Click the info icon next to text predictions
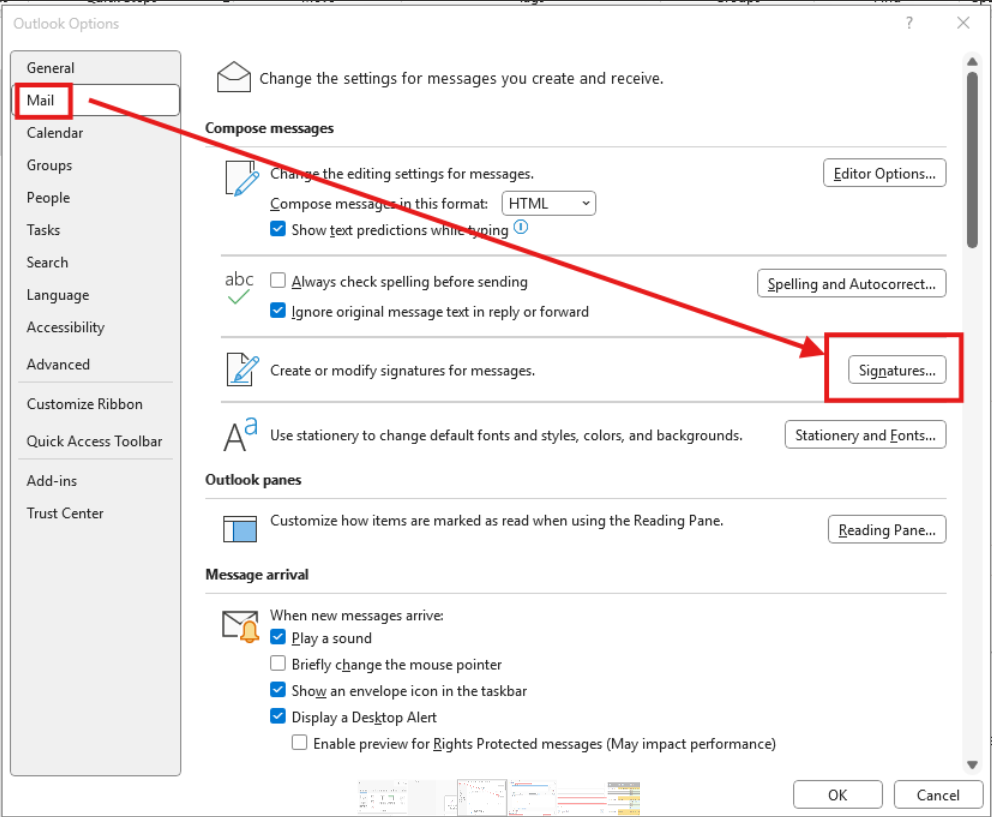Screen dimensions: 992x817 tap(521, 227)
